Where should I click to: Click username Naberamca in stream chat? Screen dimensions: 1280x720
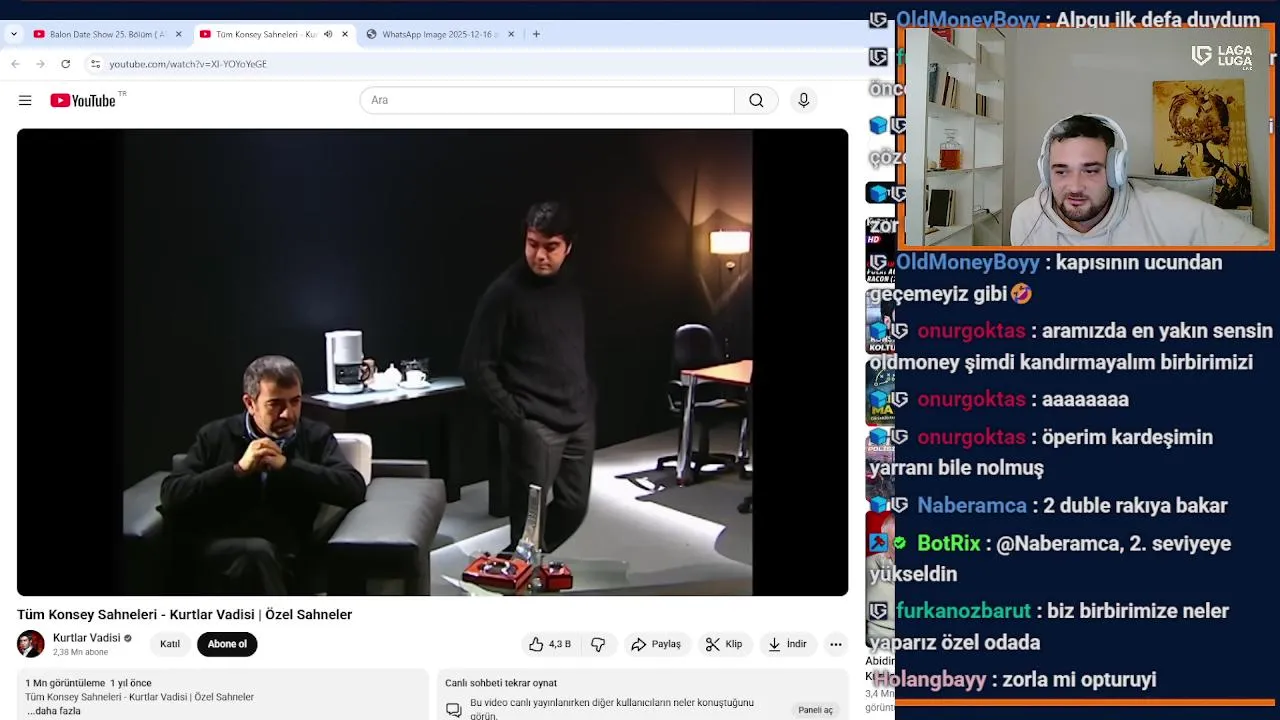tap(972, 506)
